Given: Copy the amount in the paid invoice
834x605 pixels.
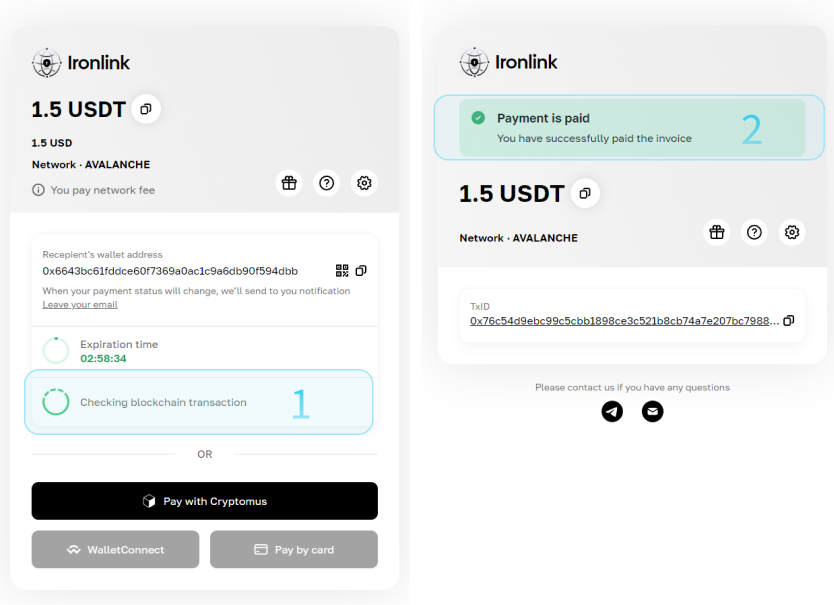Looking at the screenshot, I should pos(585,193).
